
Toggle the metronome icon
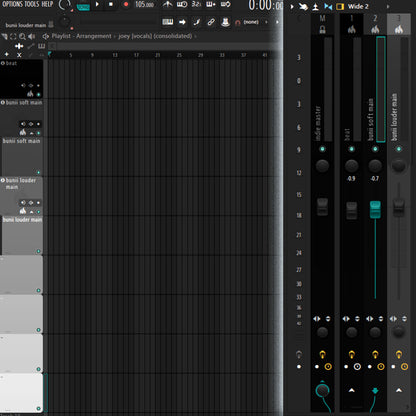(167, 4)
